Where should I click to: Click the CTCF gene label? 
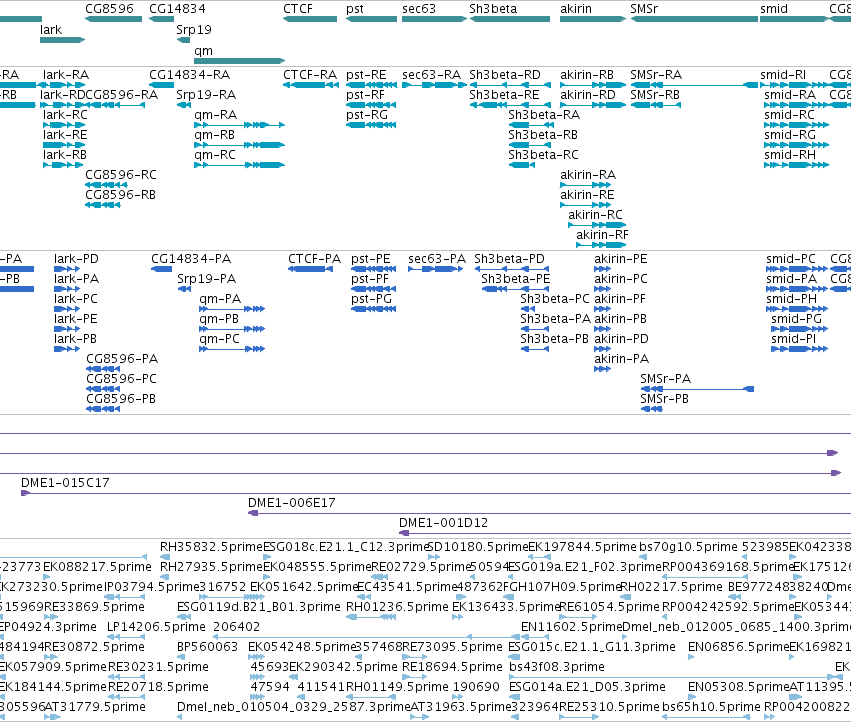tap(297, 9)
